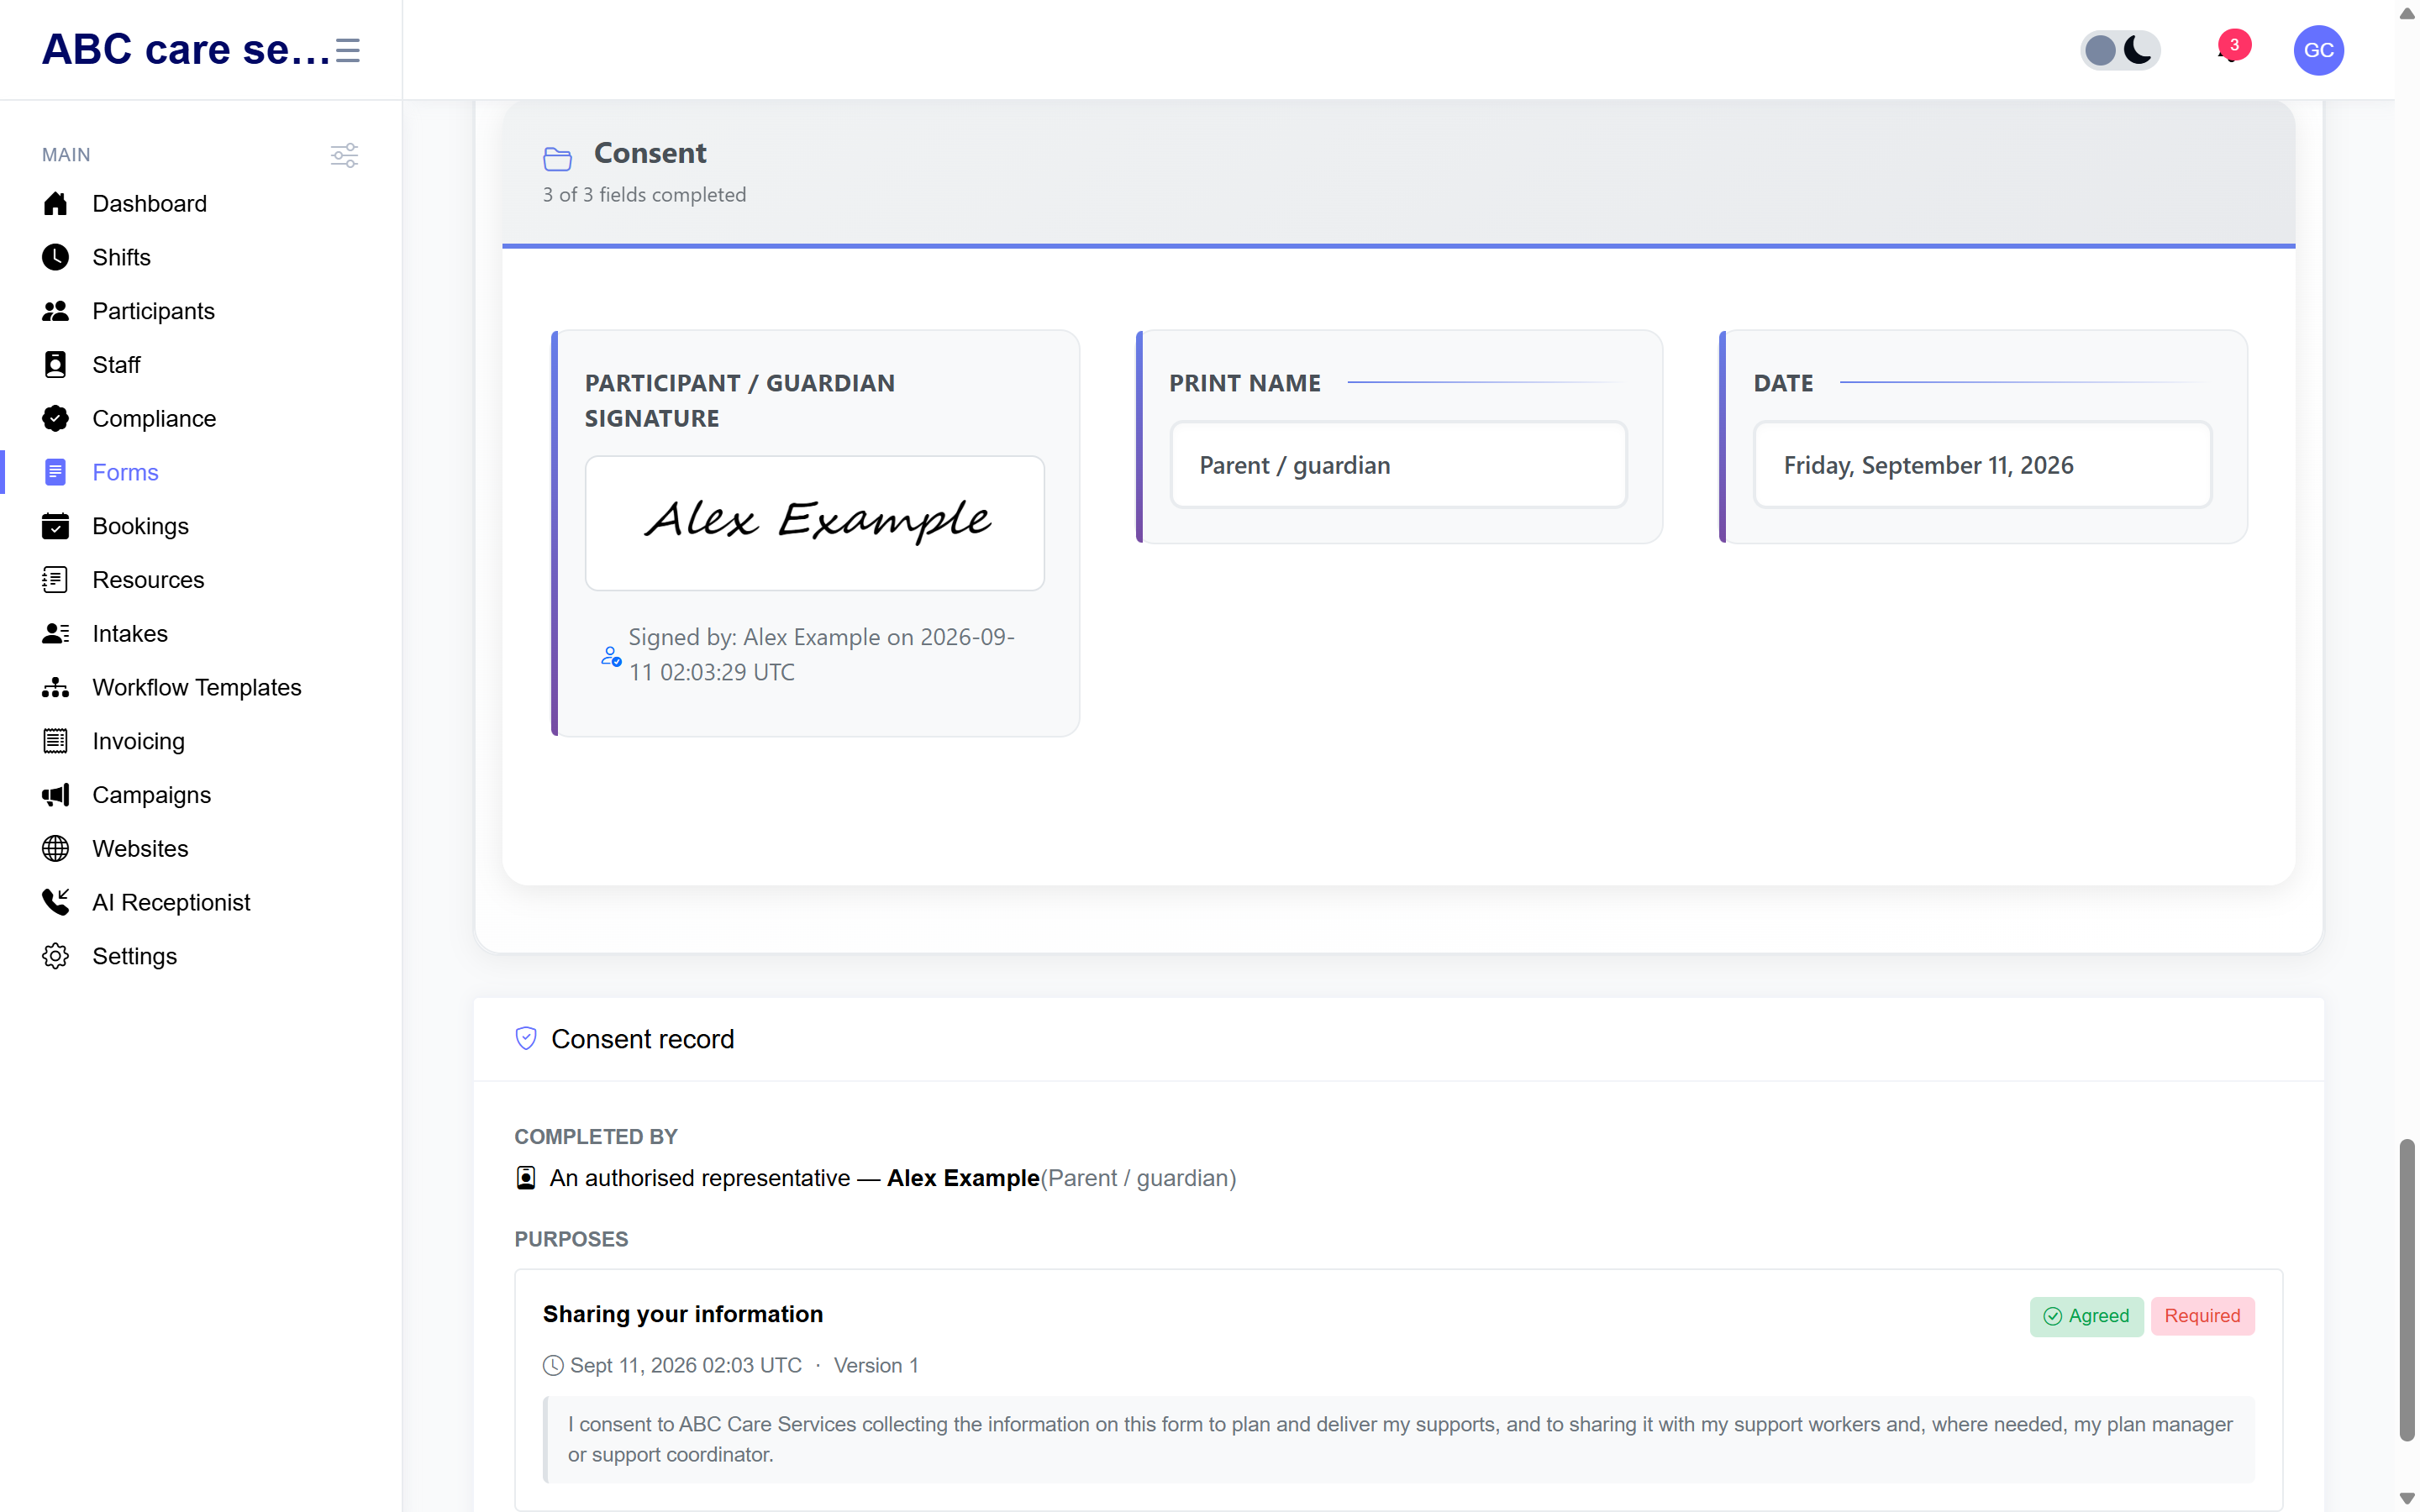Viewport: 2420px width, 1512px height.
Task: Click the 'Version 1' text
Action: pyautogui.click(x=876, y=1365)
